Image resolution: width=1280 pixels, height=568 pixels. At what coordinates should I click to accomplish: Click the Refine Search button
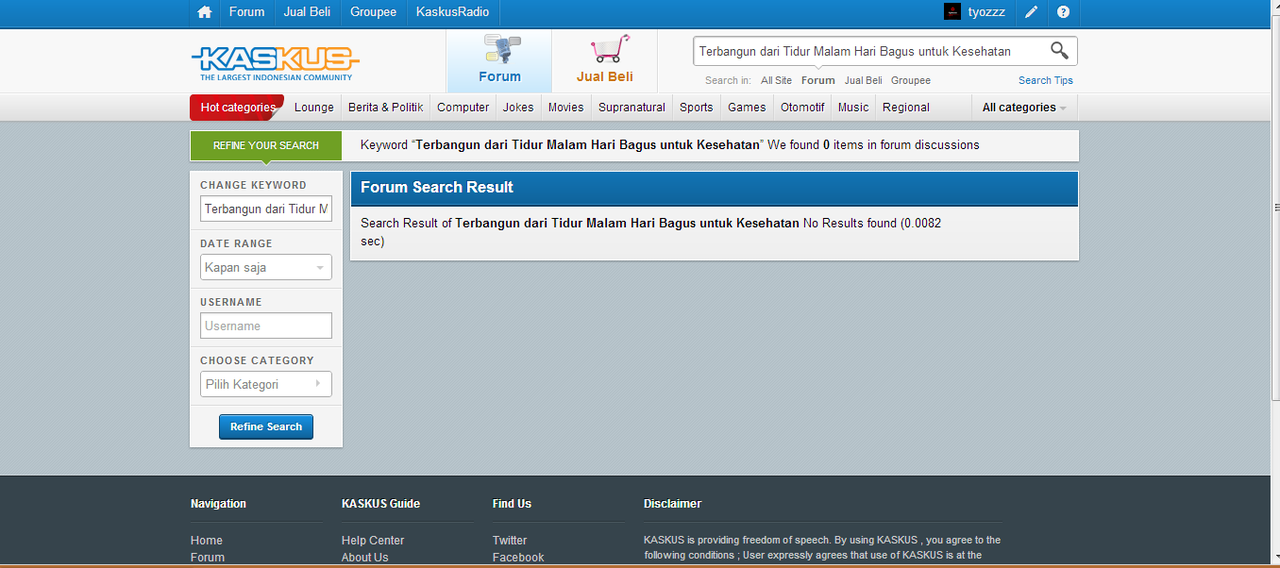(266, 427)
